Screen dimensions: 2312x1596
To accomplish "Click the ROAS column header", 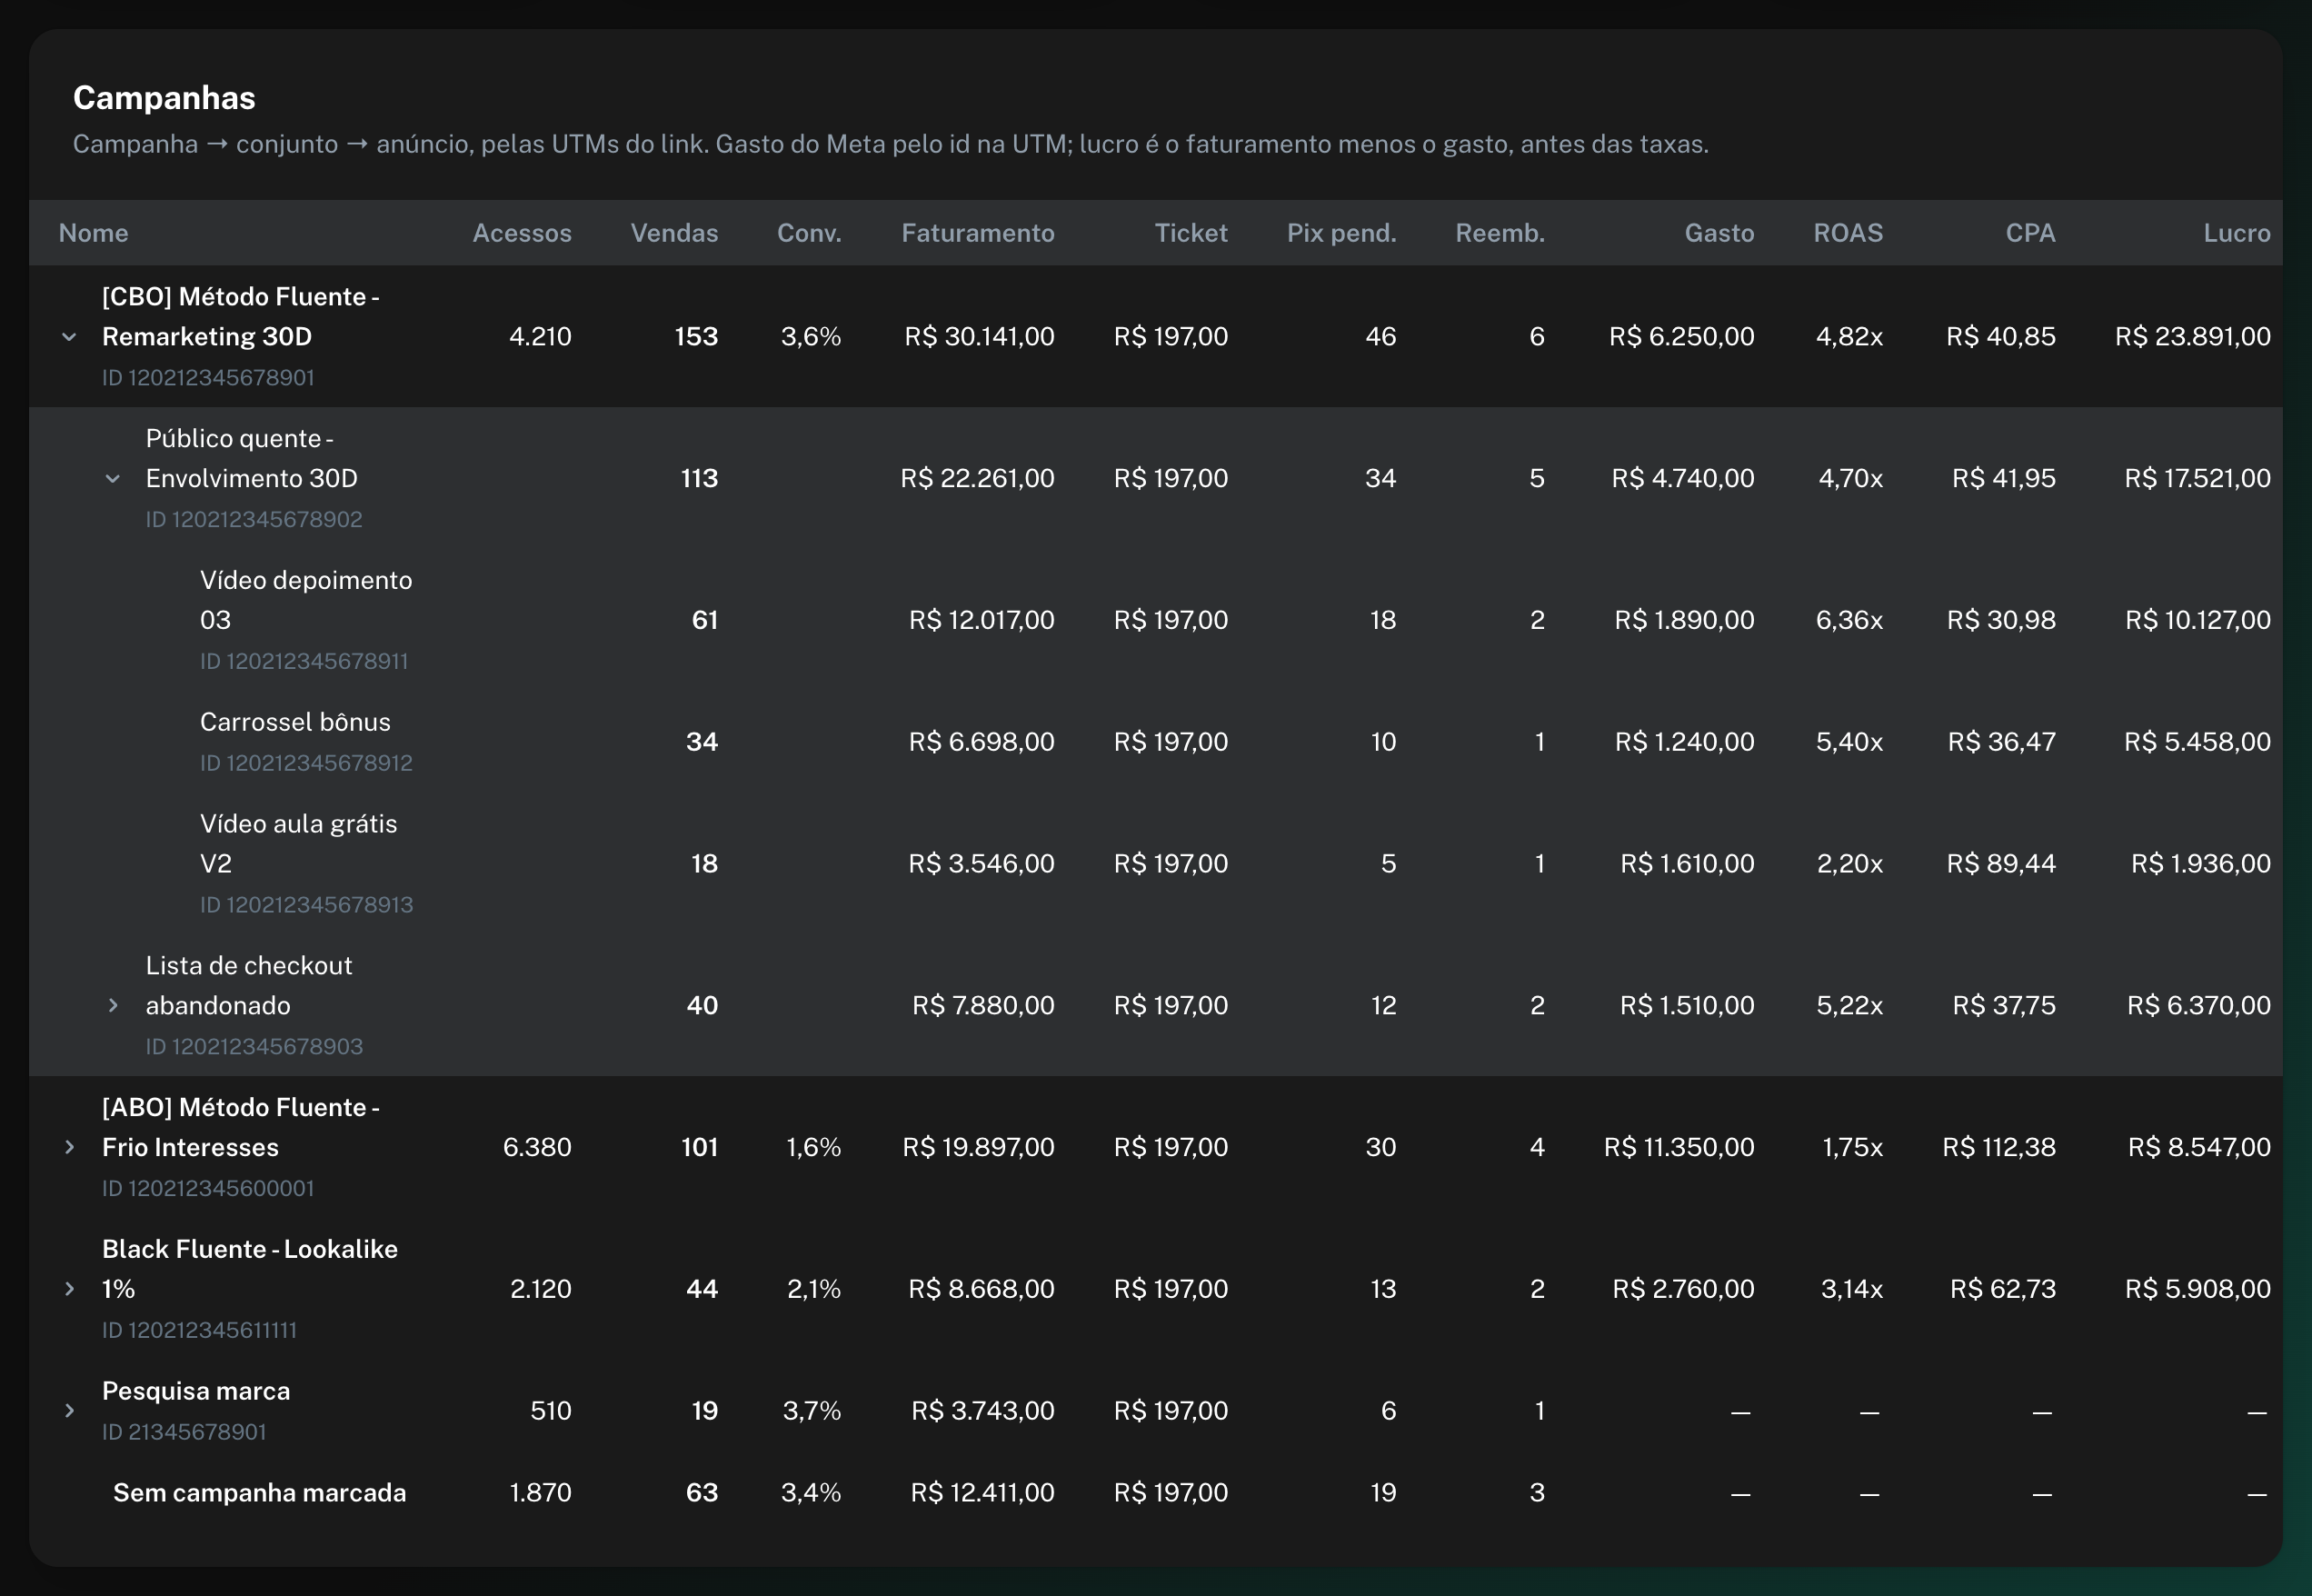I will pos(1848,233).
